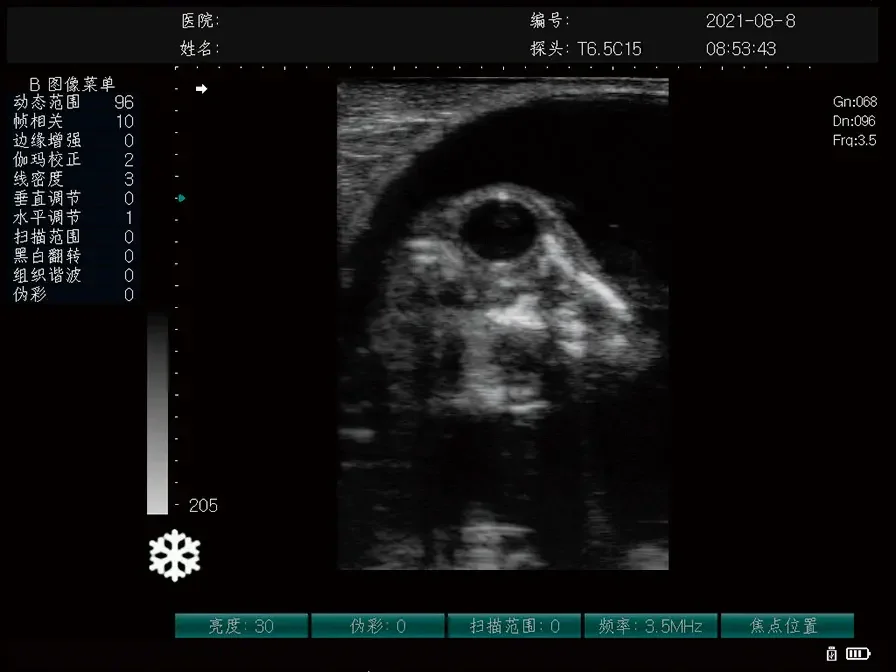Click the USB storage icon
This screenshot has height=672, width=896.
click(831, 653)
